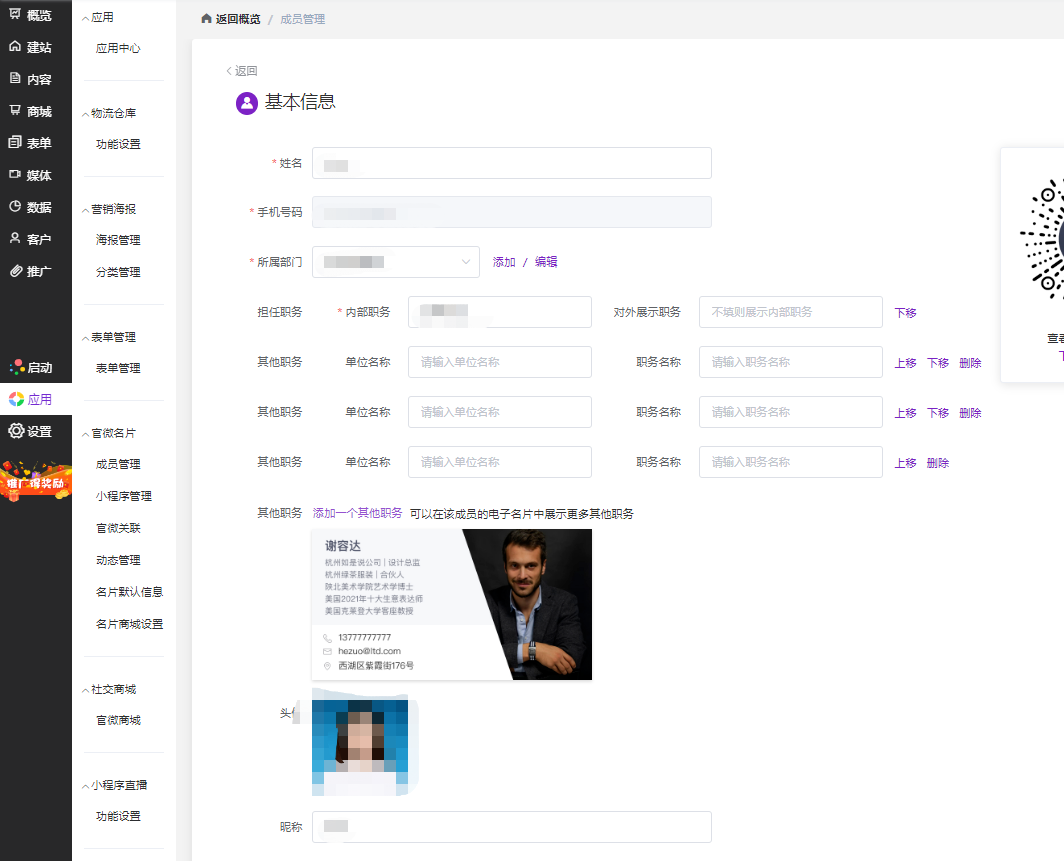Click the 数据 data chart icon

tap(15, 207)
